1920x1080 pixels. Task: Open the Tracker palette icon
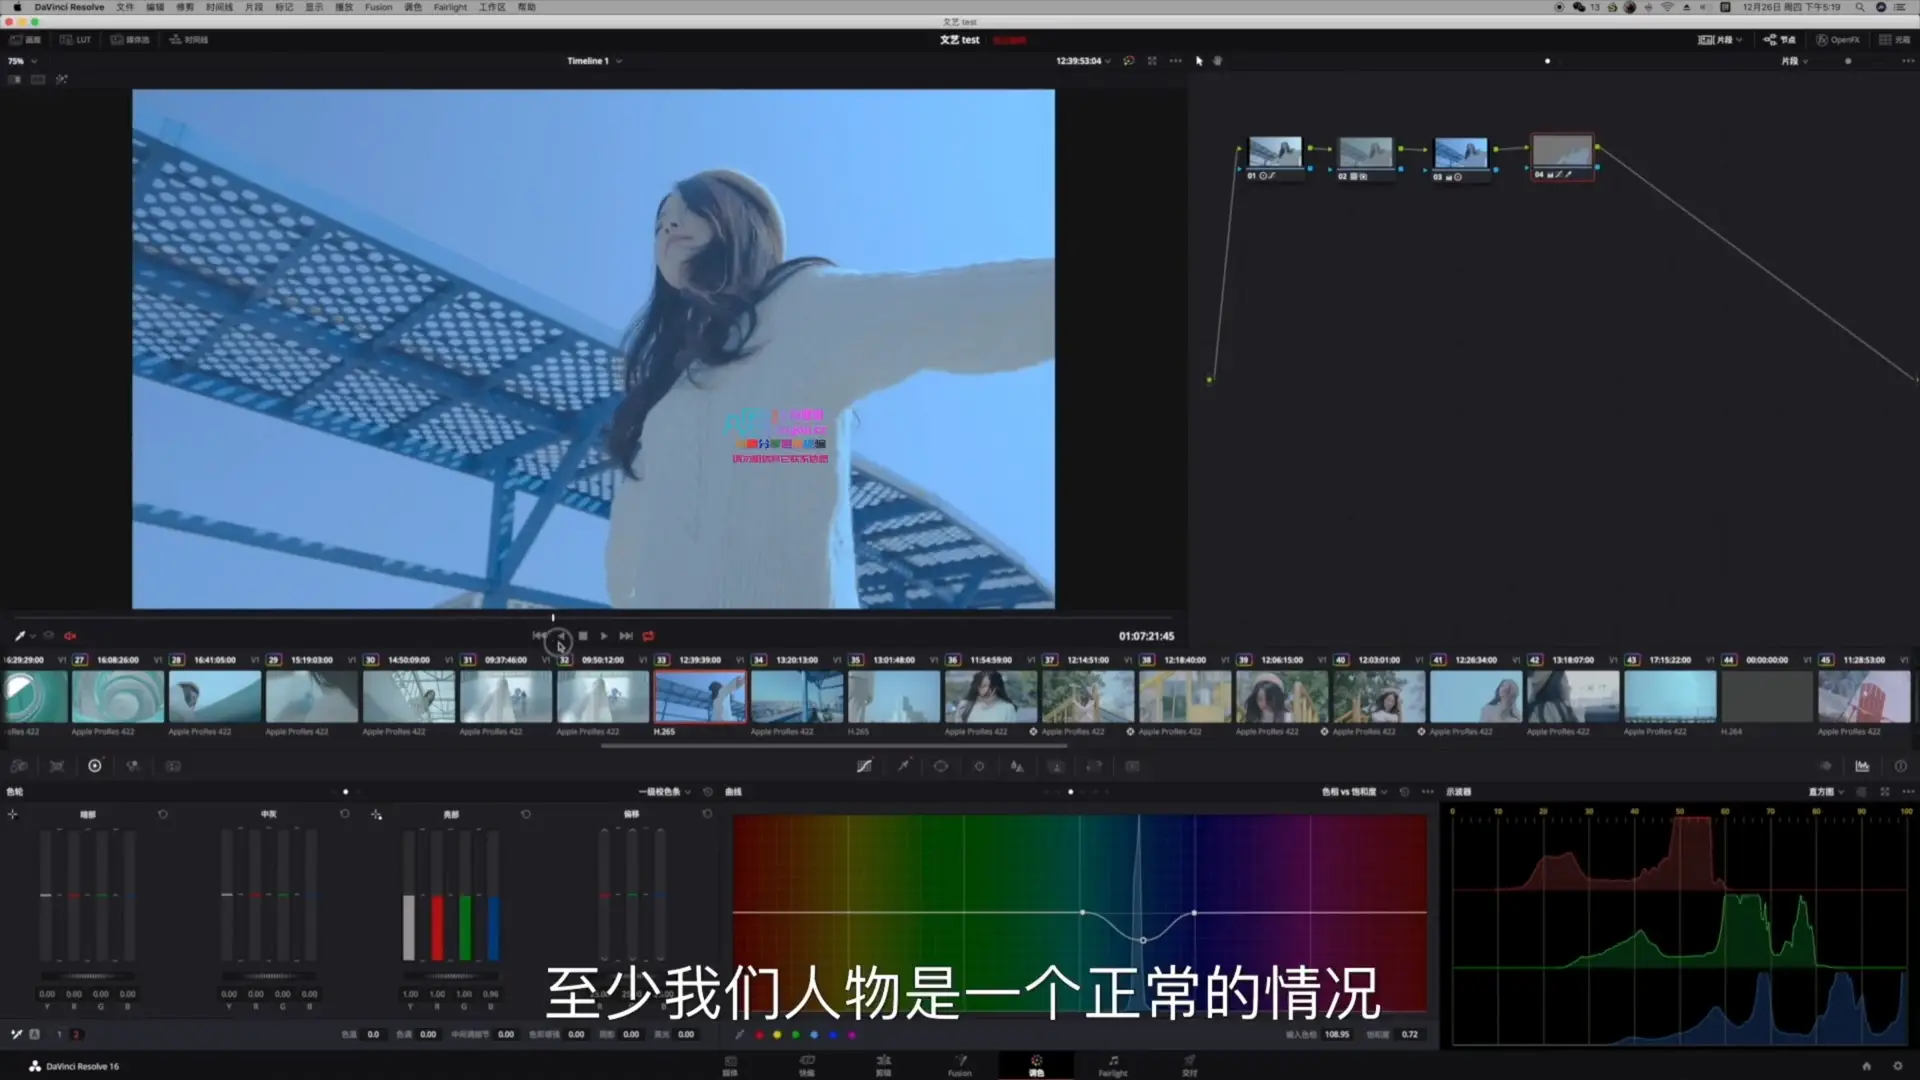[x=979, y=766]
